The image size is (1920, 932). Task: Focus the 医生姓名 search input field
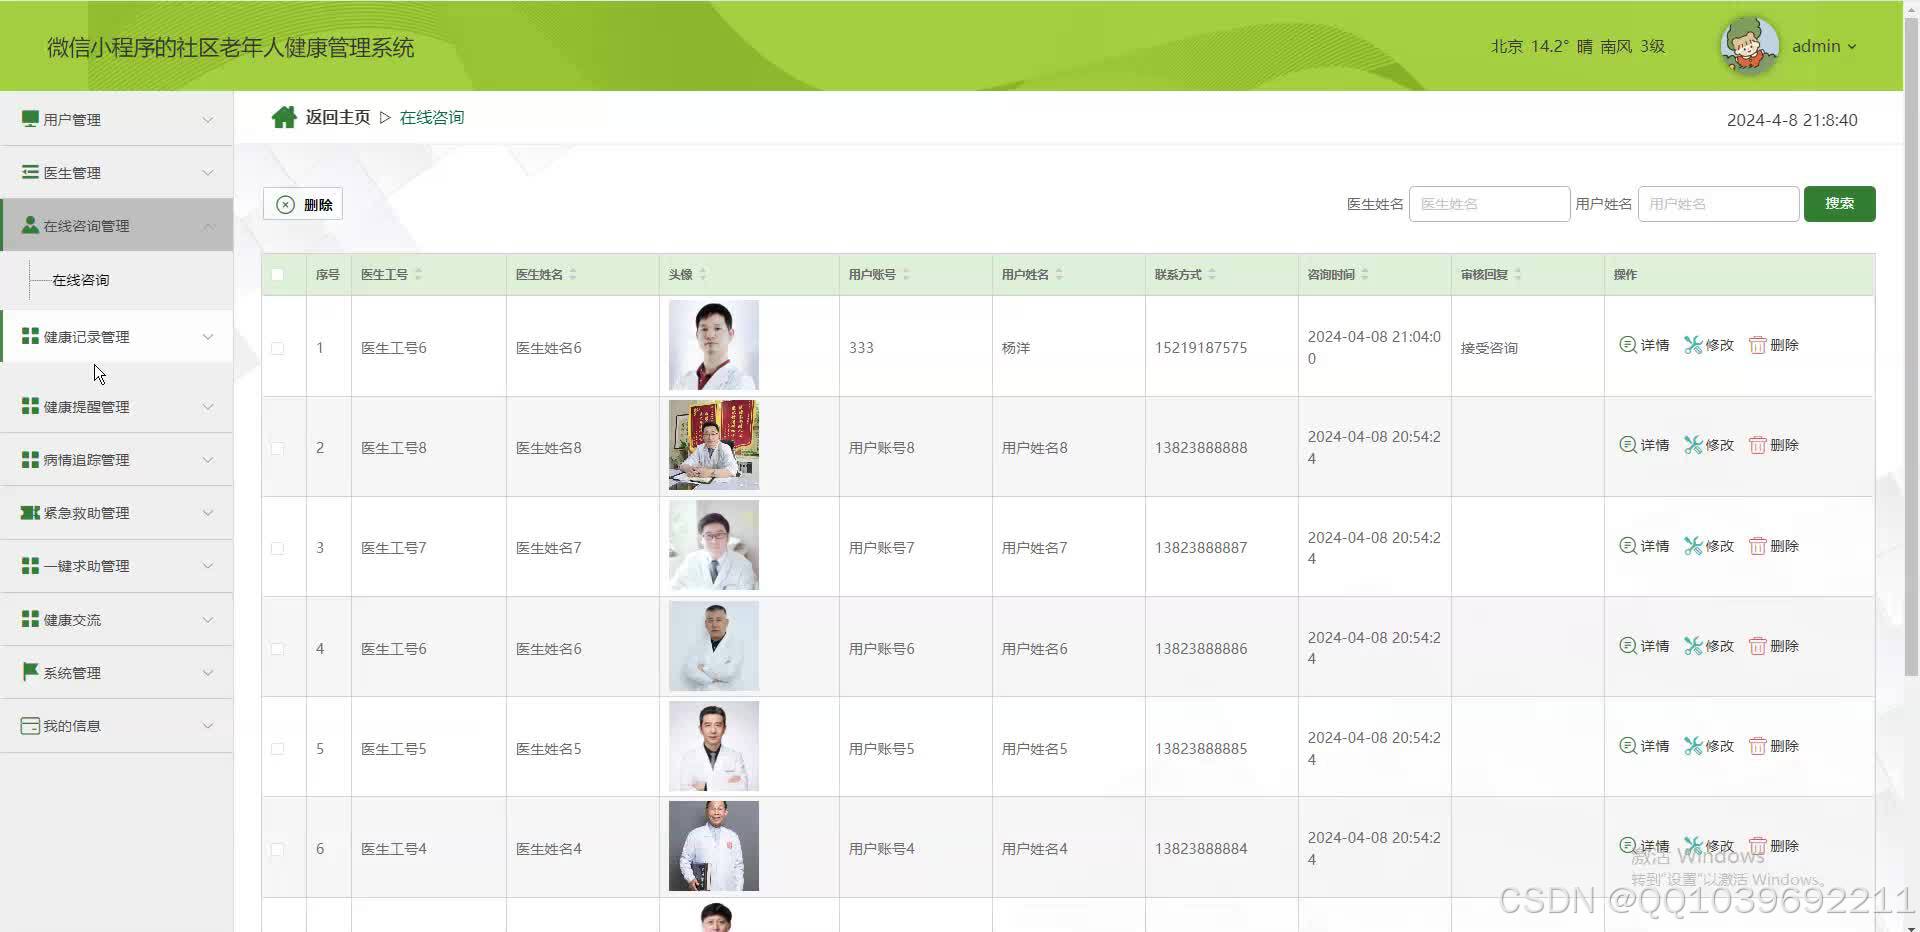1488,204
